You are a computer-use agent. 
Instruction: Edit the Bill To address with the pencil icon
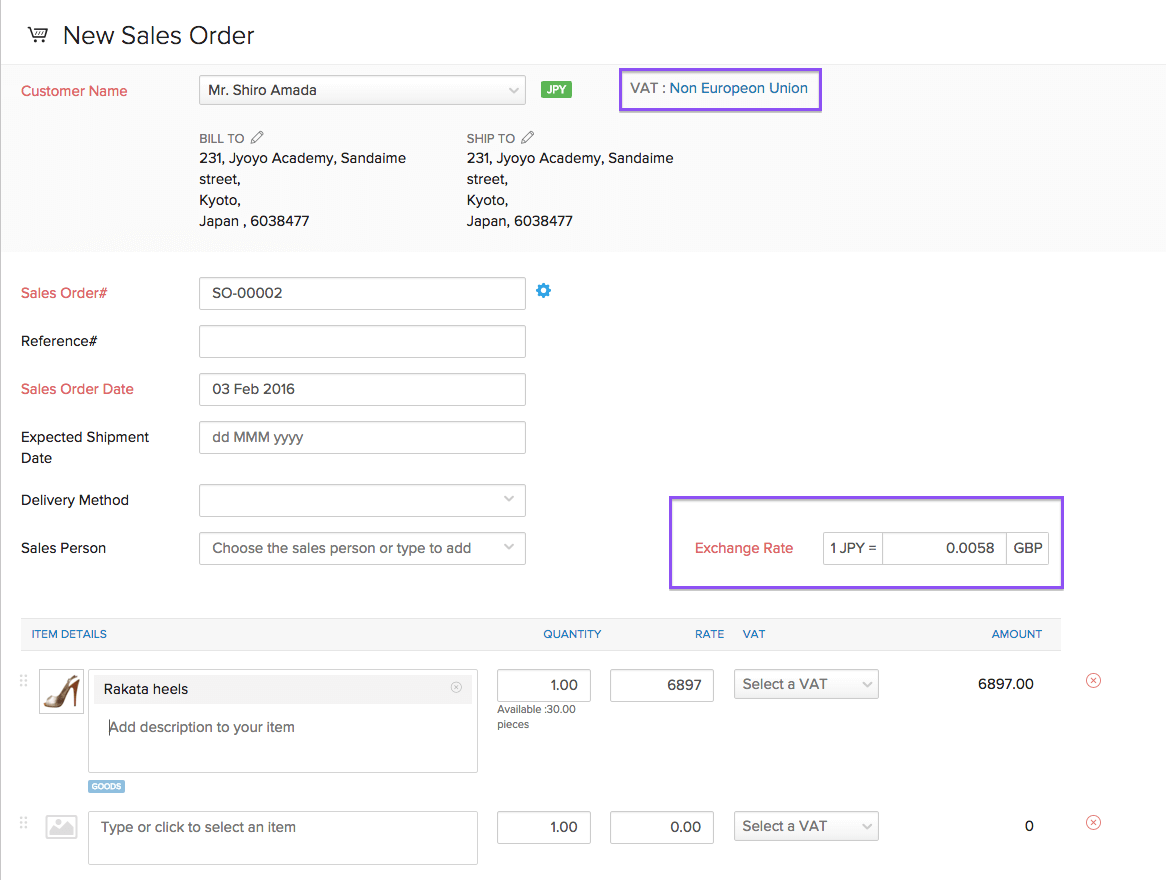coord(255,137)
